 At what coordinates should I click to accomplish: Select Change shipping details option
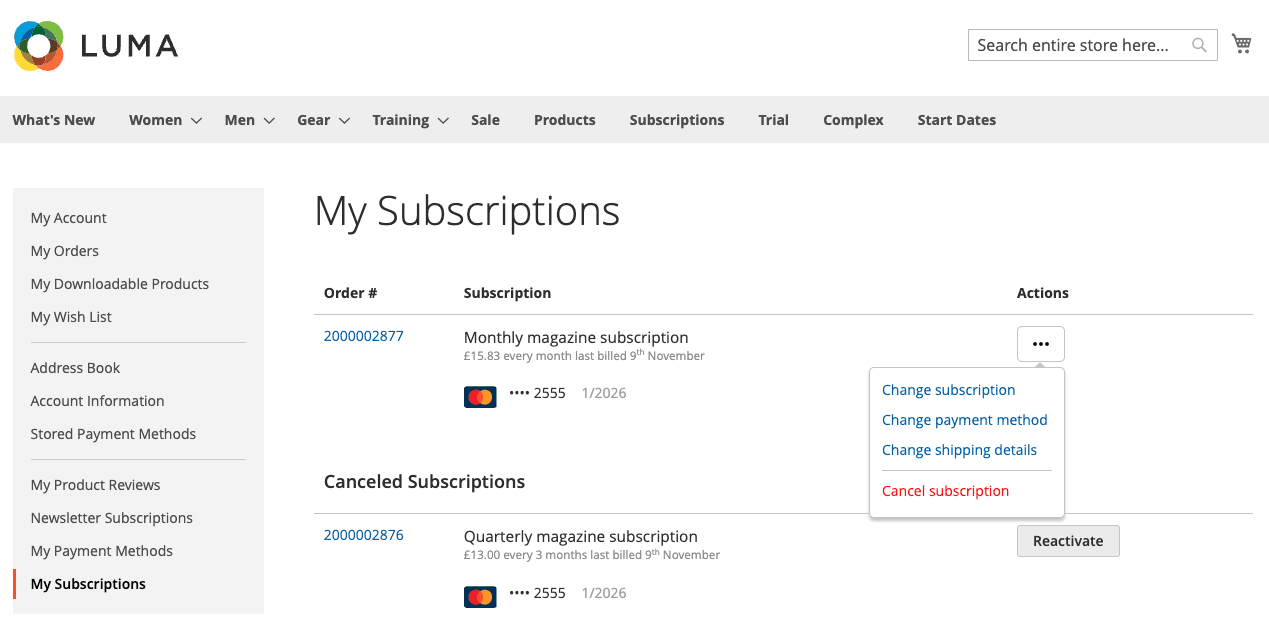tap(959, 450)
